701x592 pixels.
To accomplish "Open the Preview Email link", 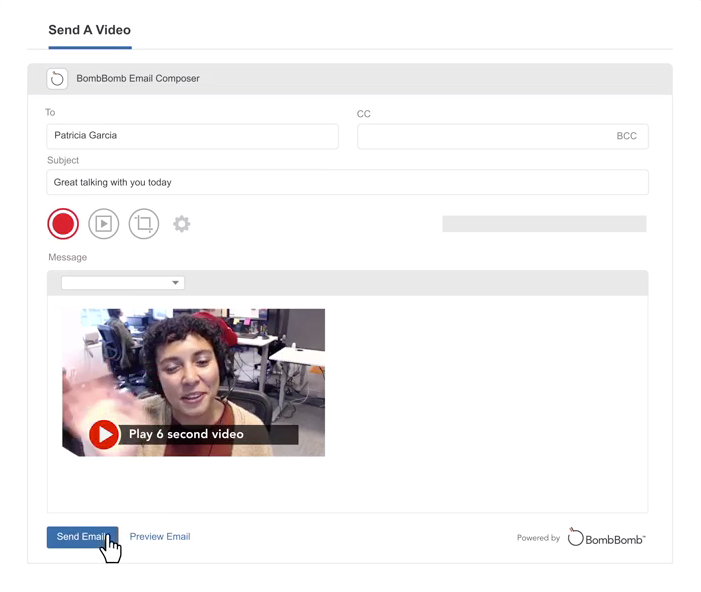I will tap(160, 537).
